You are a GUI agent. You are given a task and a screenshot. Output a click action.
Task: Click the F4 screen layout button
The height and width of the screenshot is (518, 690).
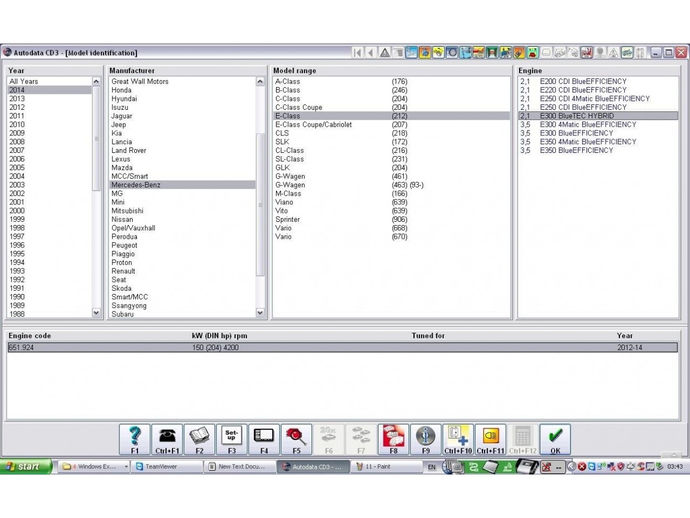tap(264, 439)
